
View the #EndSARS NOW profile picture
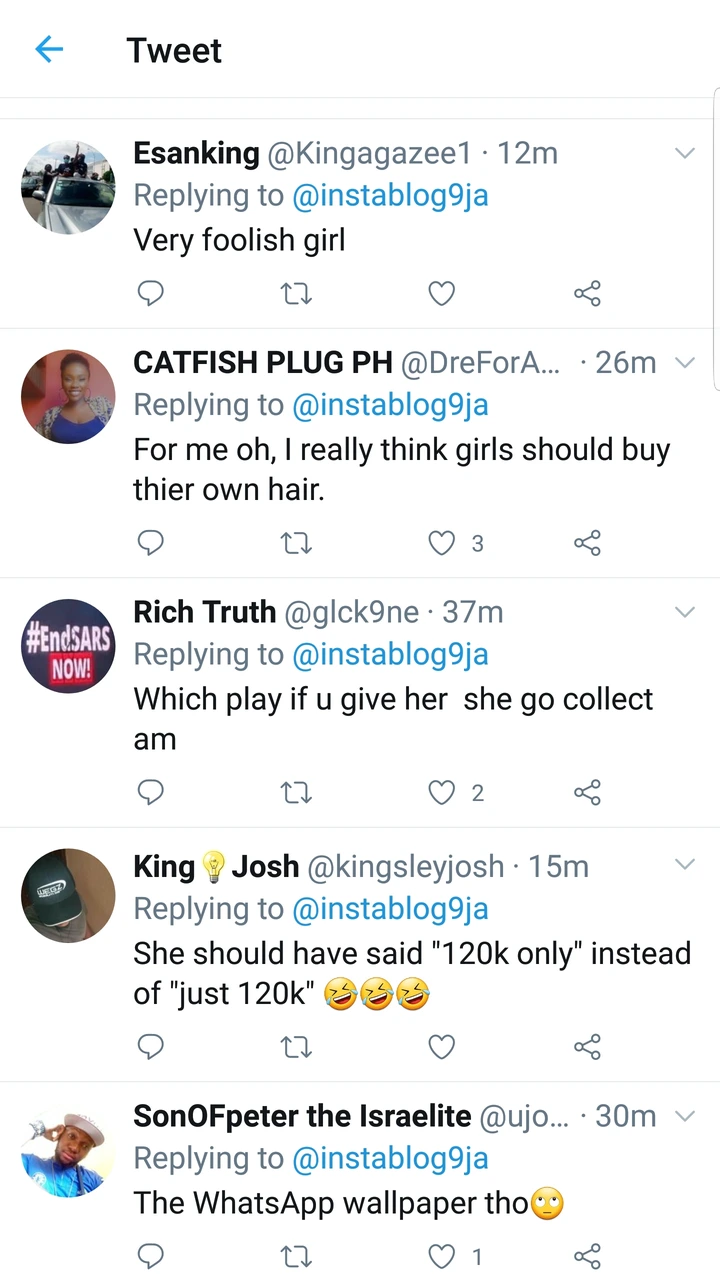[x=69, y=645]
